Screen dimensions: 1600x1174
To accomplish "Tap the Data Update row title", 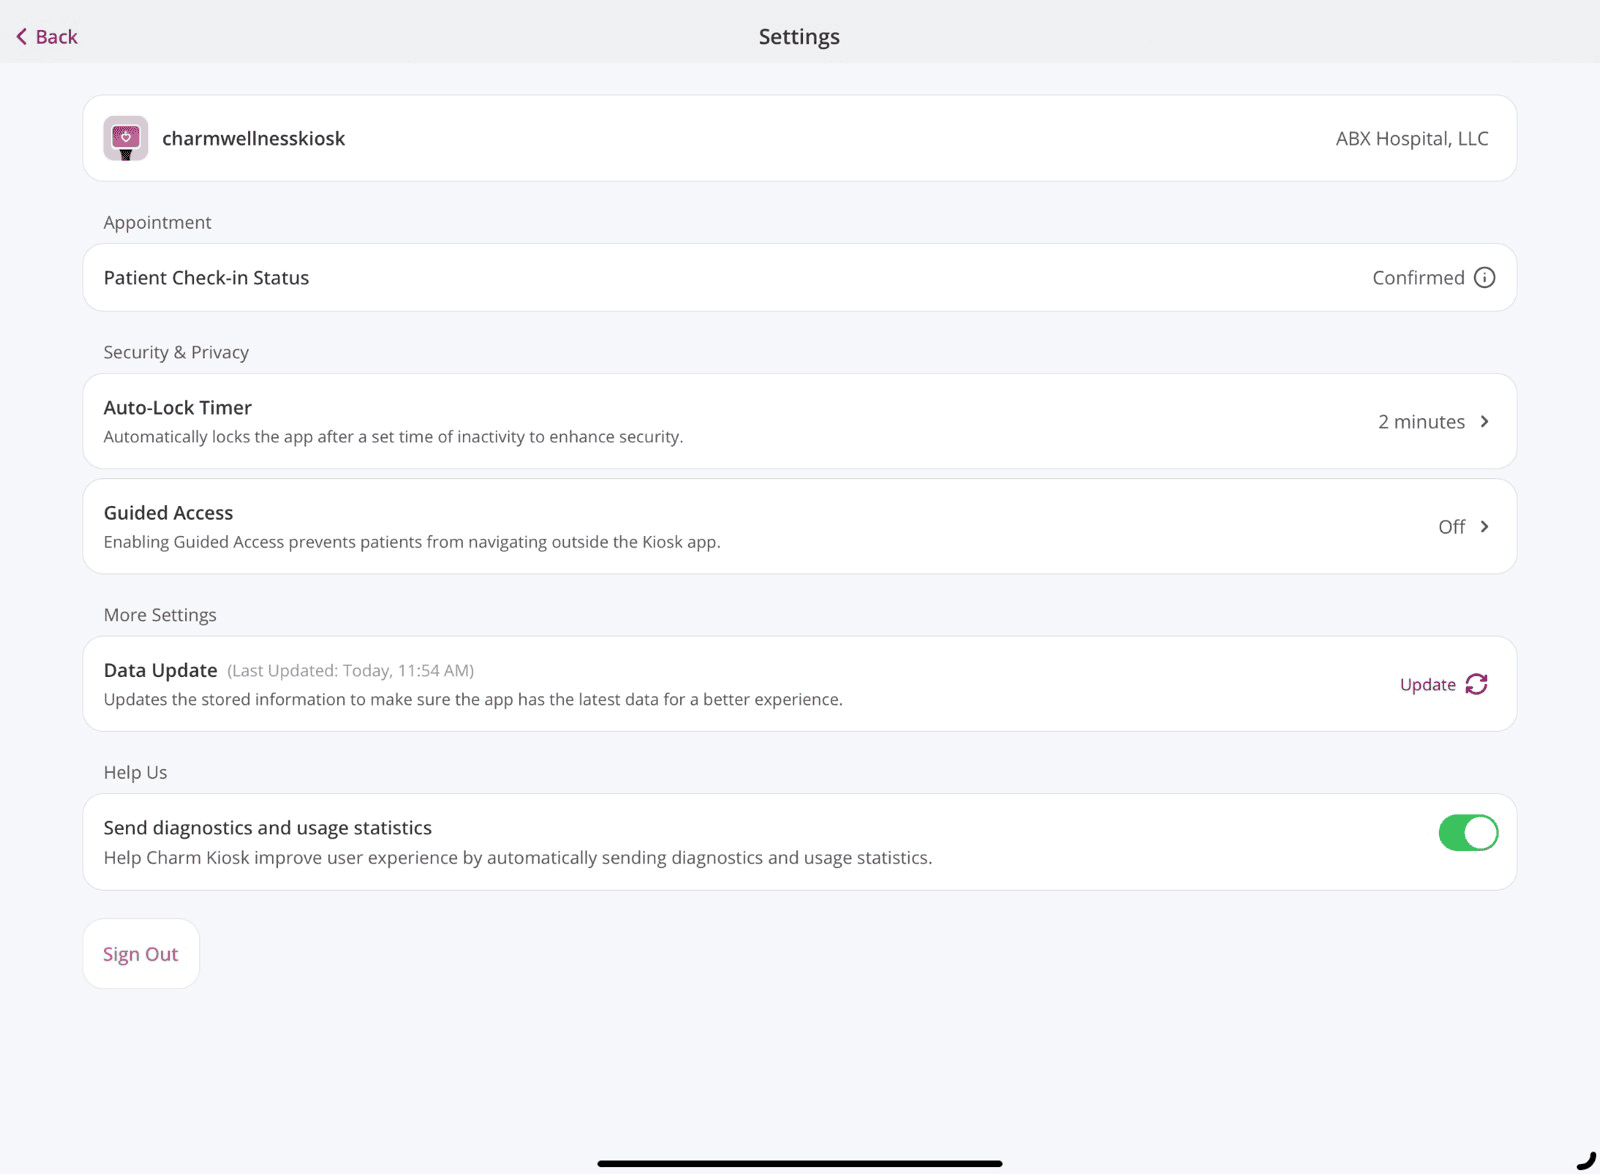I will (x=161, y=670).
